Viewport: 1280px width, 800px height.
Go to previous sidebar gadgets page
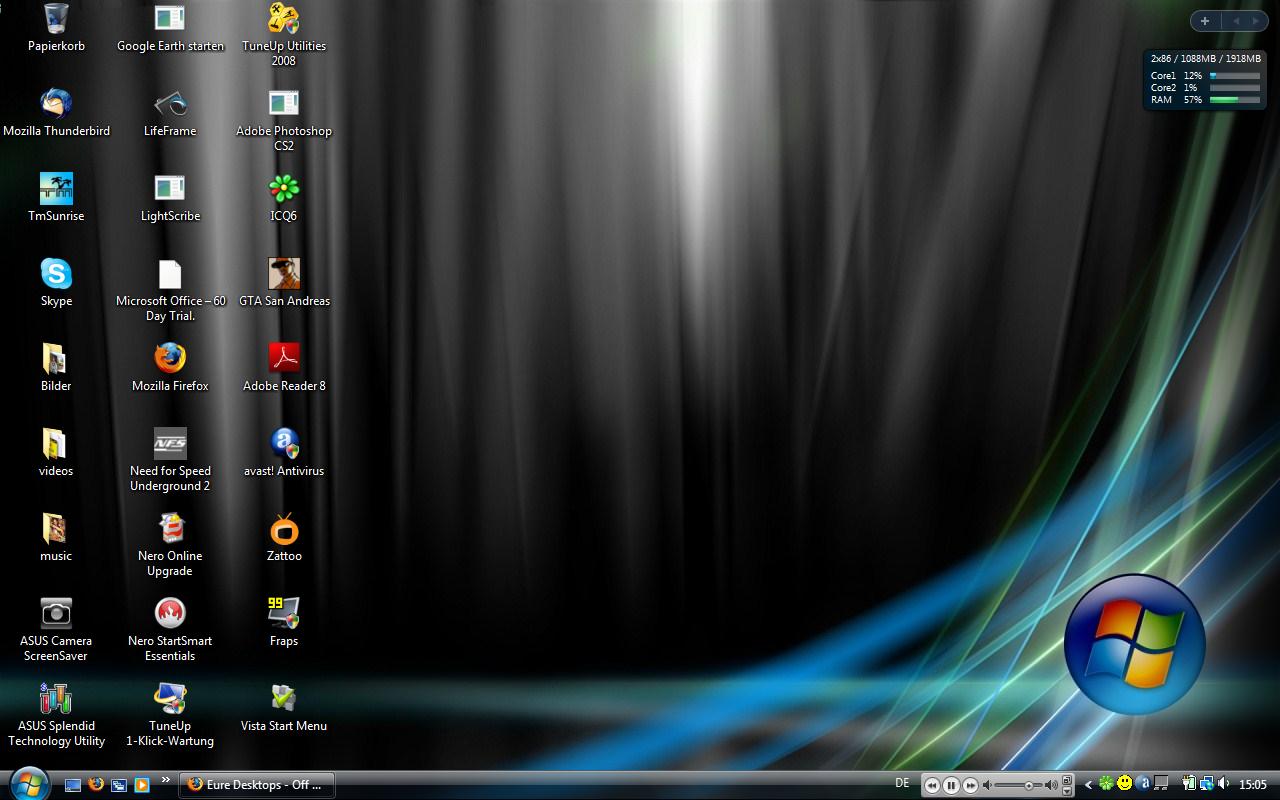point(1236,21)
